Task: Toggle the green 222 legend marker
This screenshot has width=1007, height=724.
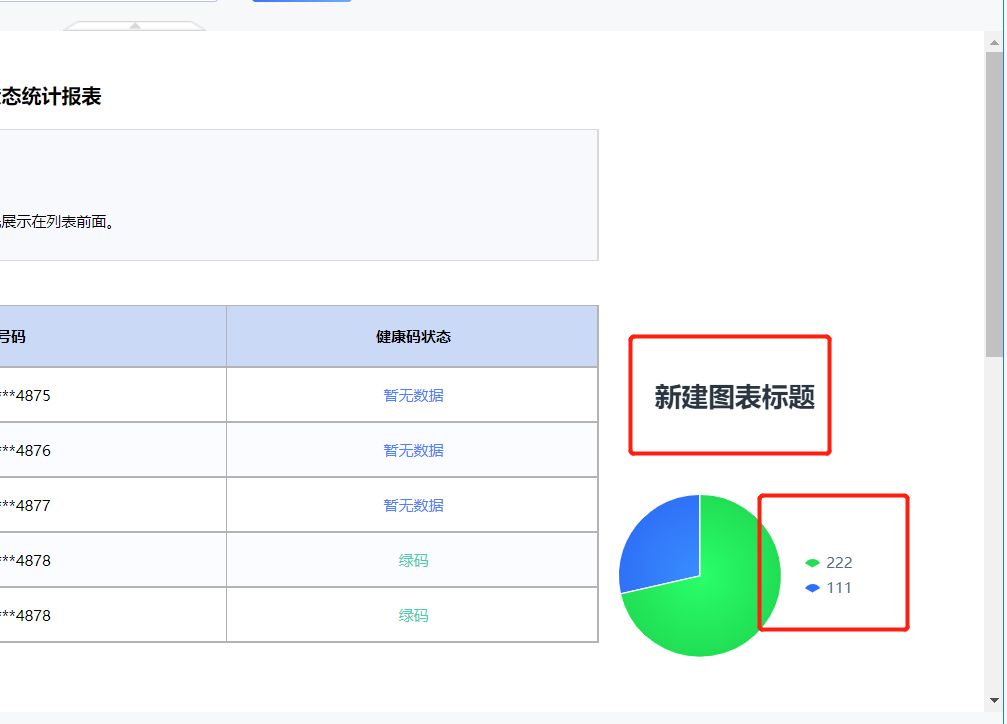Action: click(812, 563)
